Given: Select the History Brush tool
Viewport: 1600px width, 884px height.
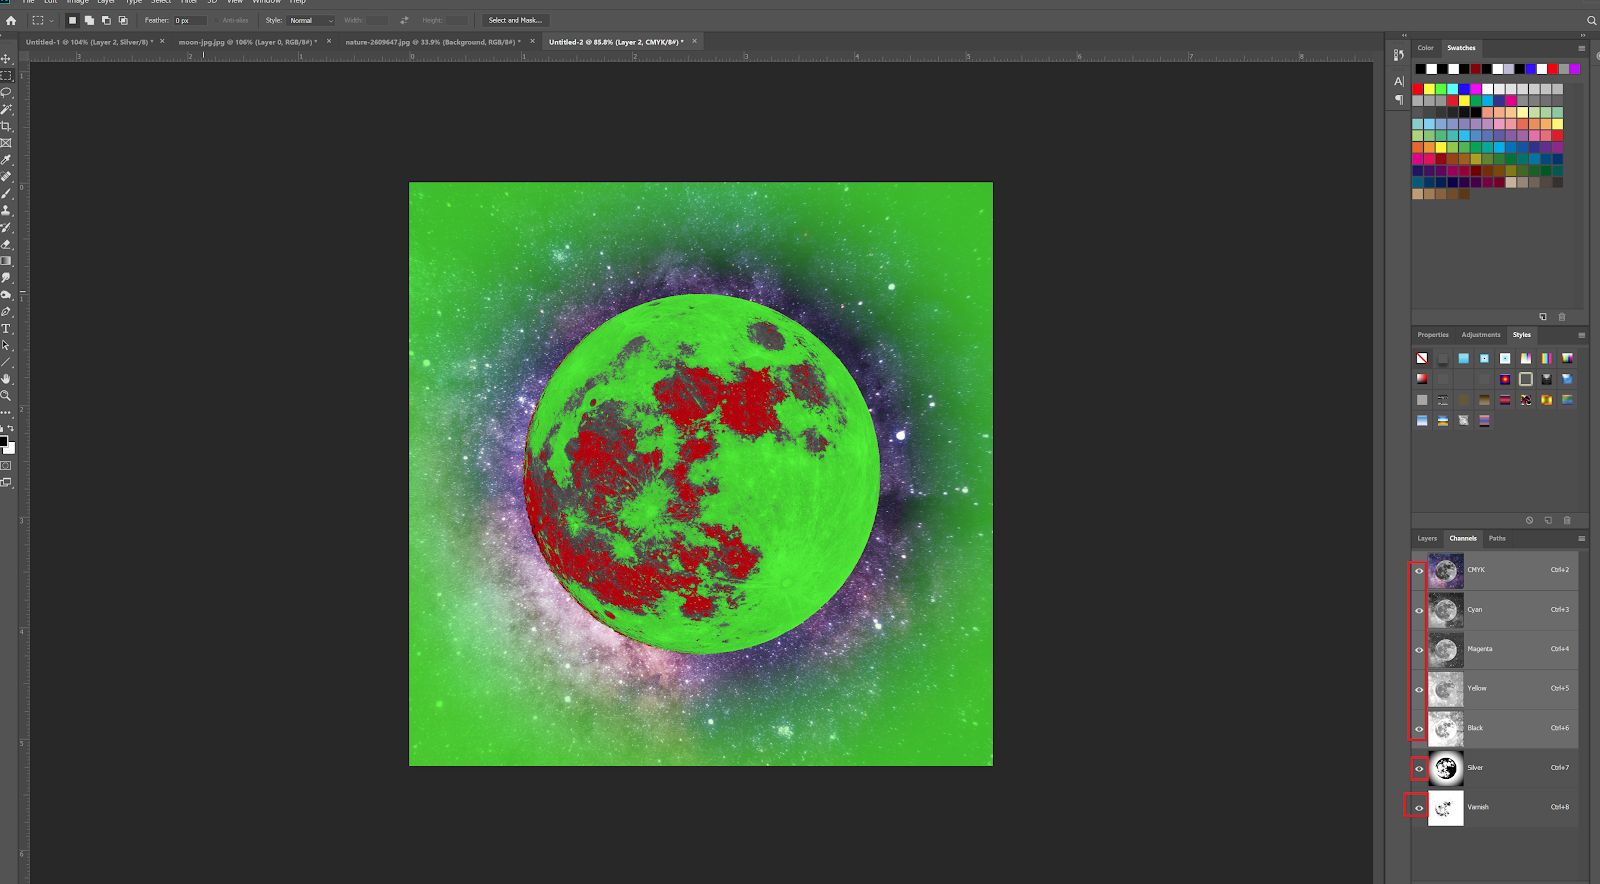Looking at the screenshot, I should pyautogui.click(x=6, y=228).
